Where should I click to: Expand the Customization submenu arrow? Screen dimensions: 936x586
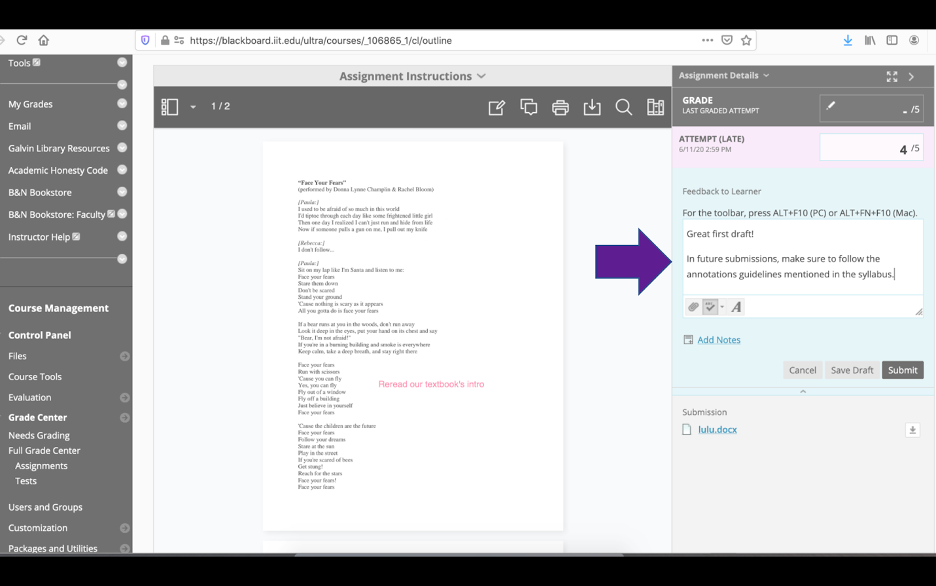[x=125, y=528]
